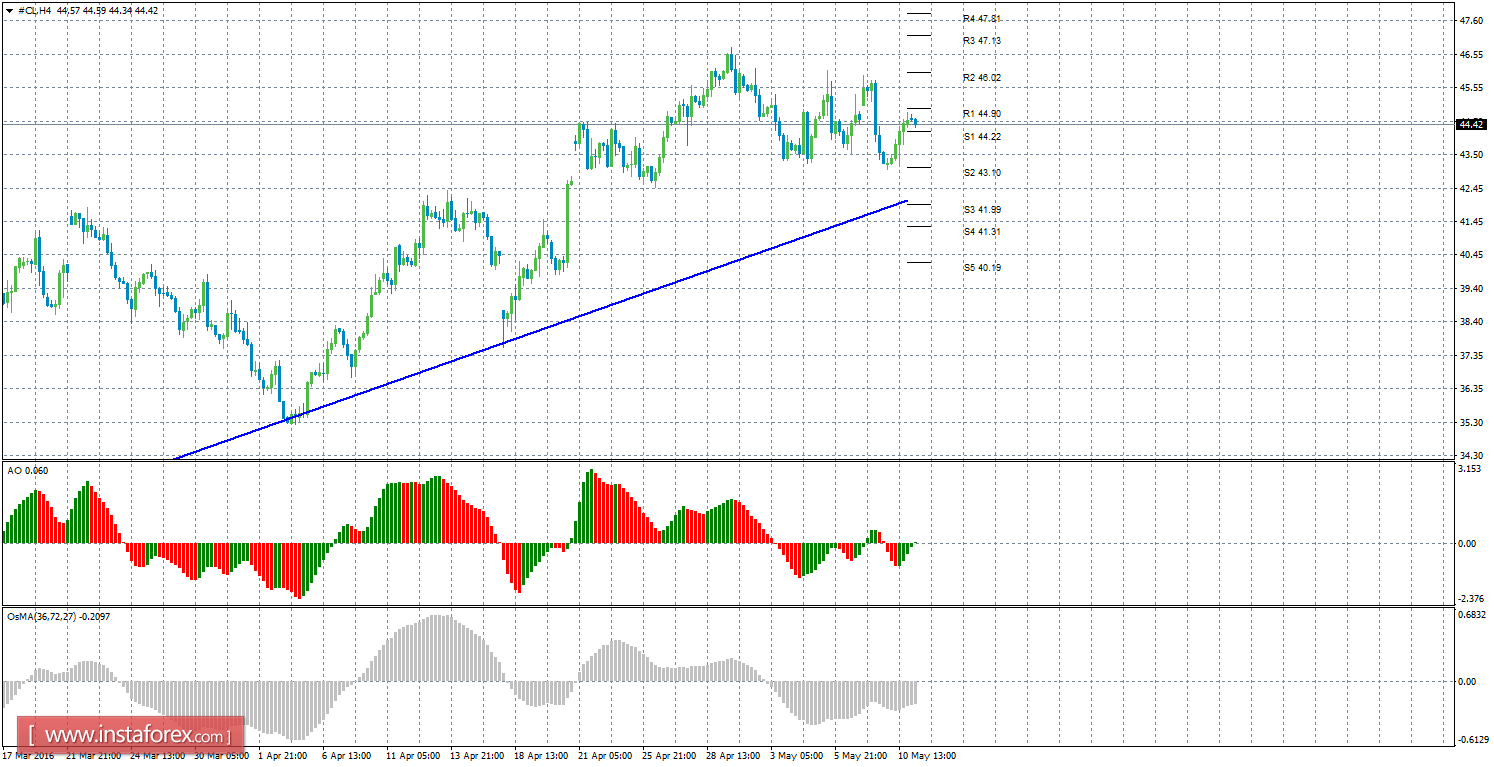This screenshot has height=767, width=1494.
Task: Click the 43.50 price axis value
Action: coord(1471,154)
